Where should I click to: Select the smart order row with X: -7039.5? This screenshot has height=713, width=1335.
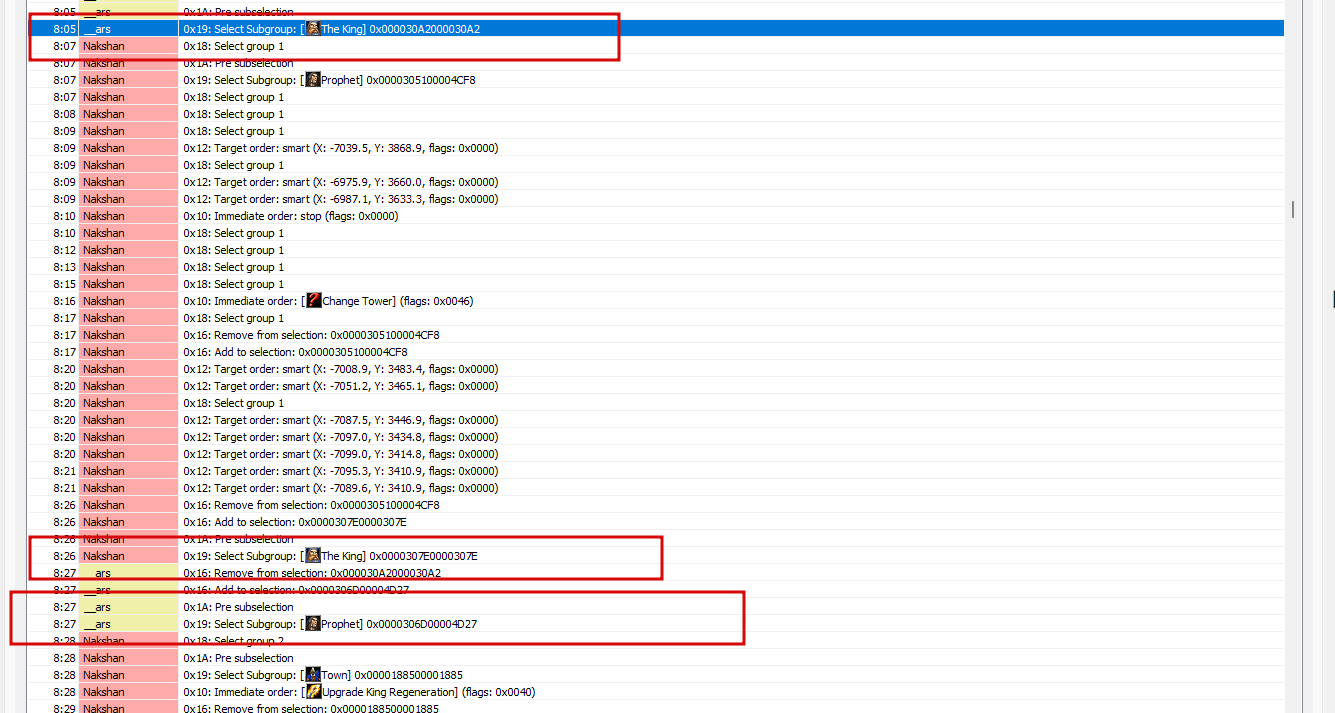click(656, 148)
